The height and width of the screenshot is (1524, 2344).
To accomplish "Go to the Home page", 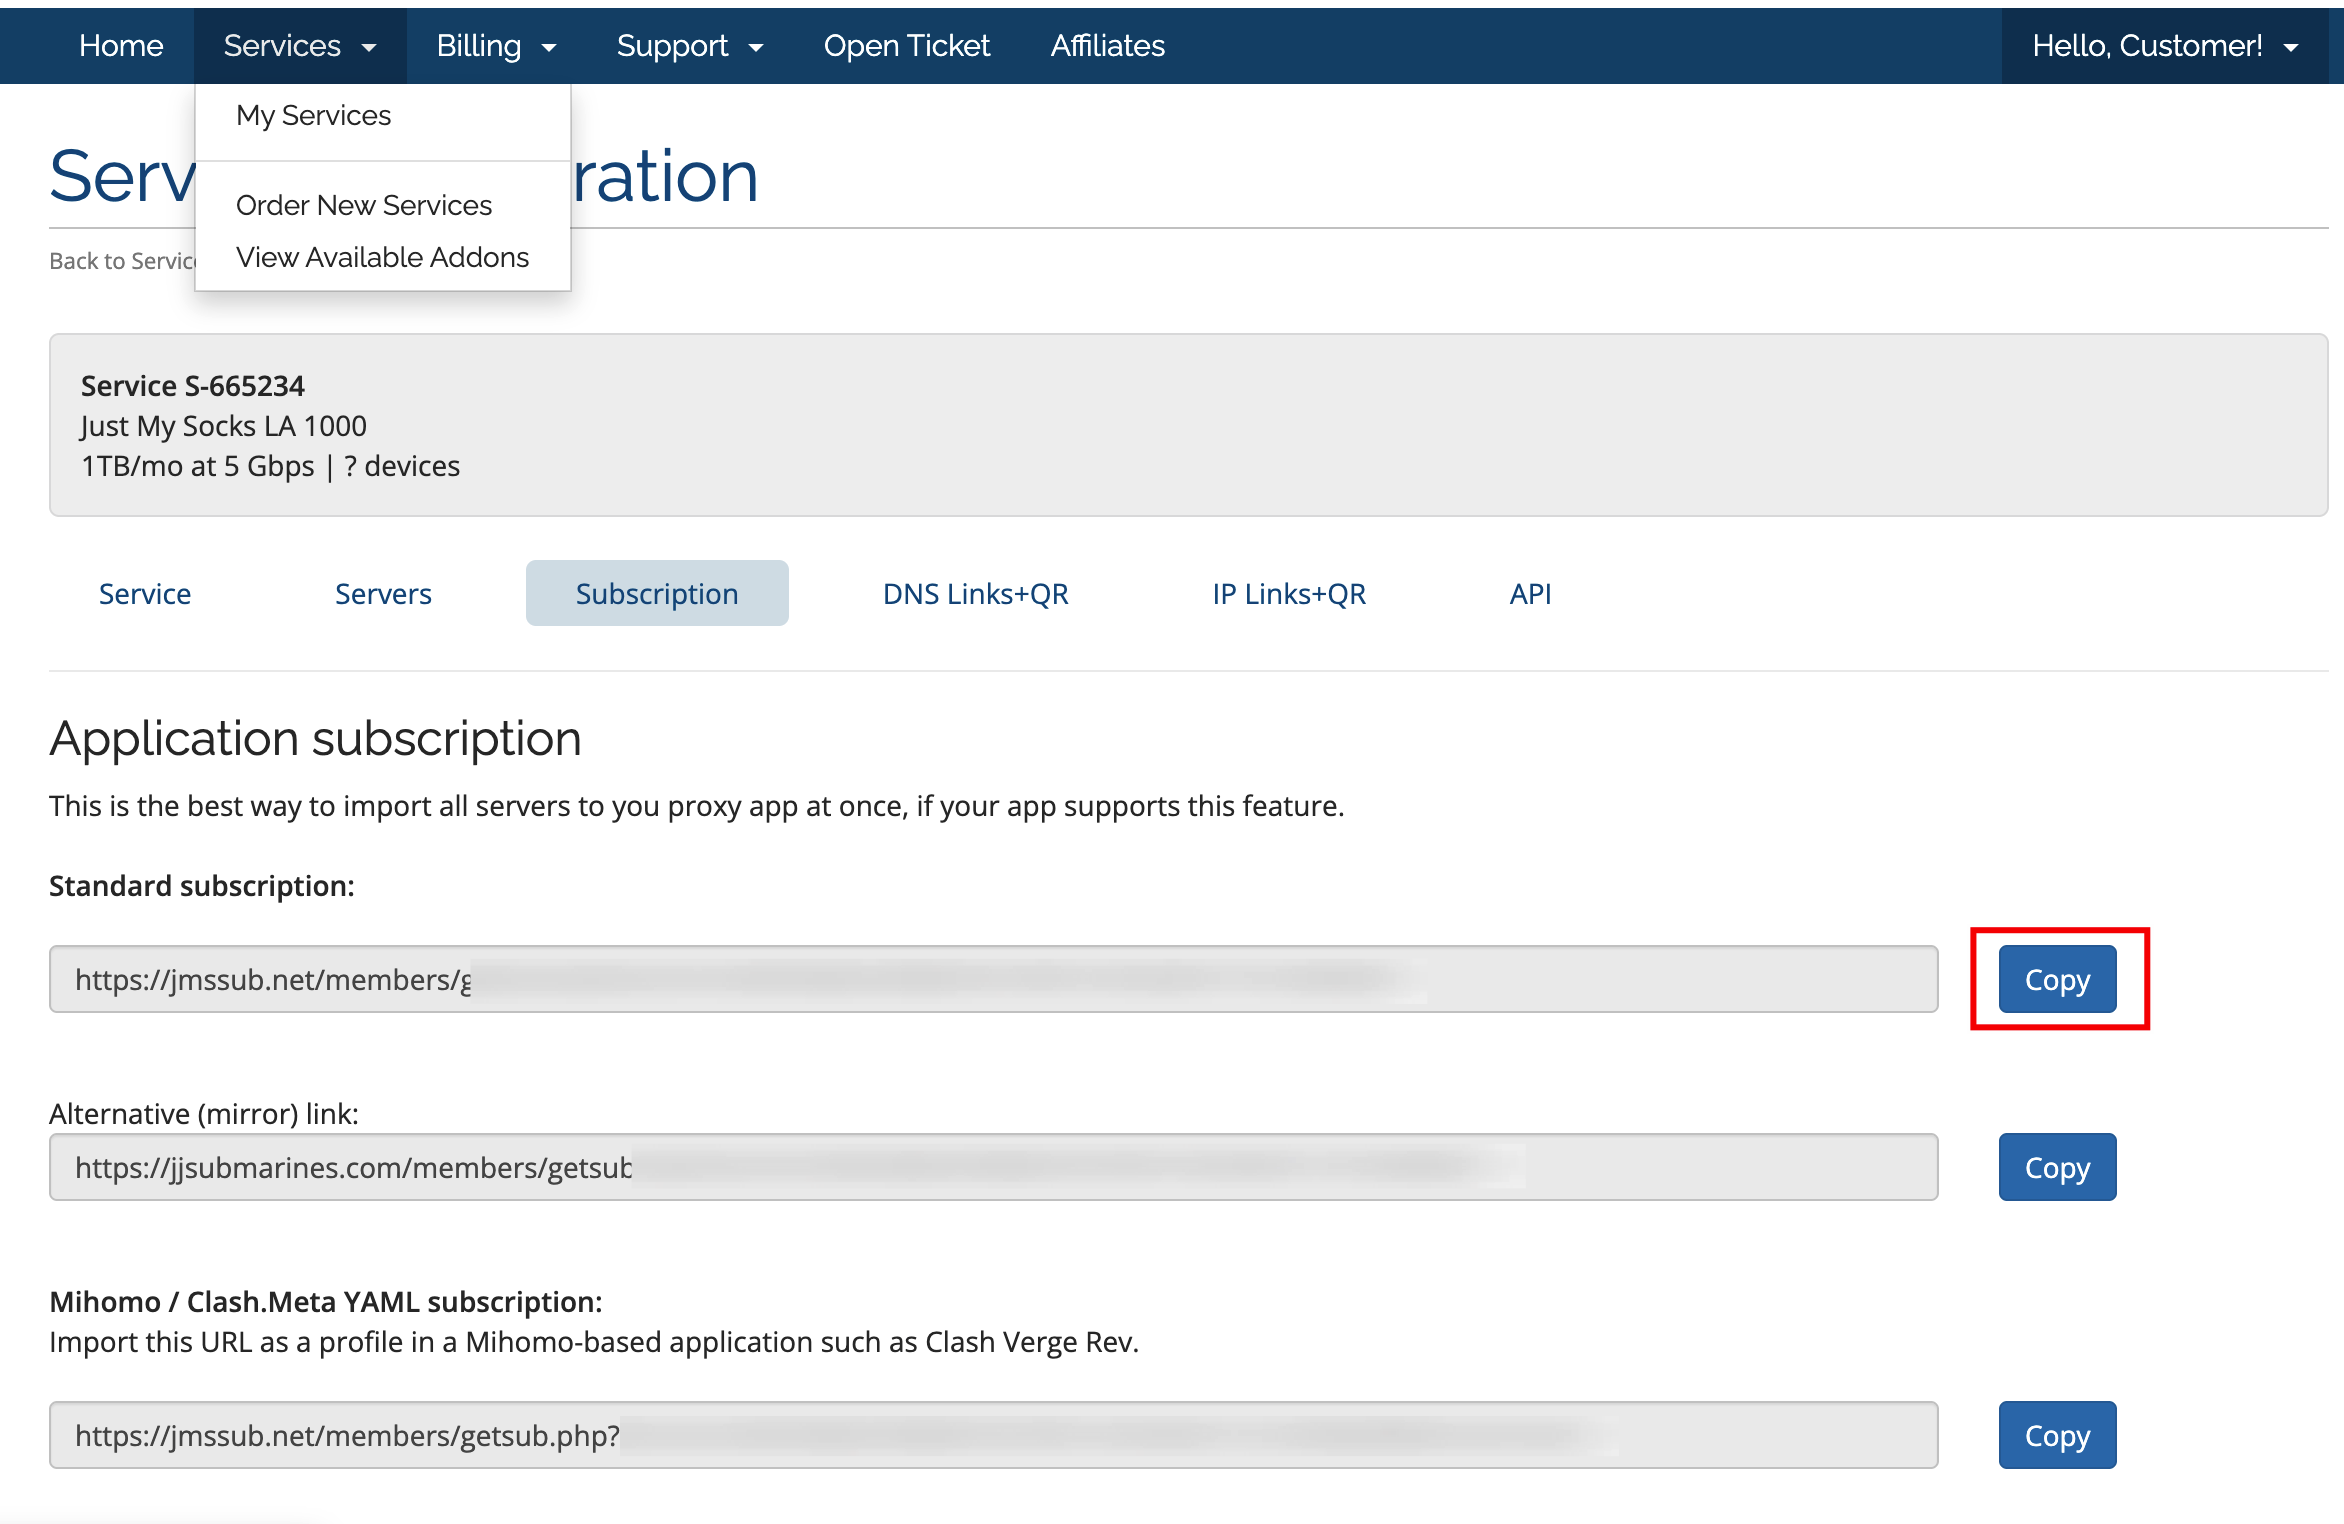I will (x=121, y=46).
